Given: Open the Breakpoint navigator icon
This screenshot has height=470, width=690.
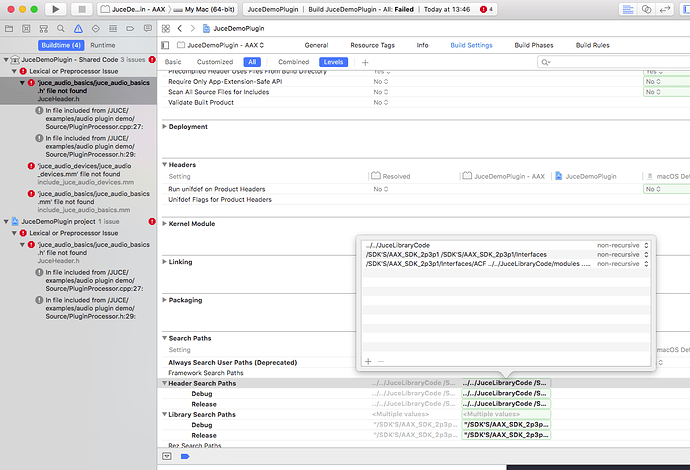Looking at the screenshot, I should 130,29.
